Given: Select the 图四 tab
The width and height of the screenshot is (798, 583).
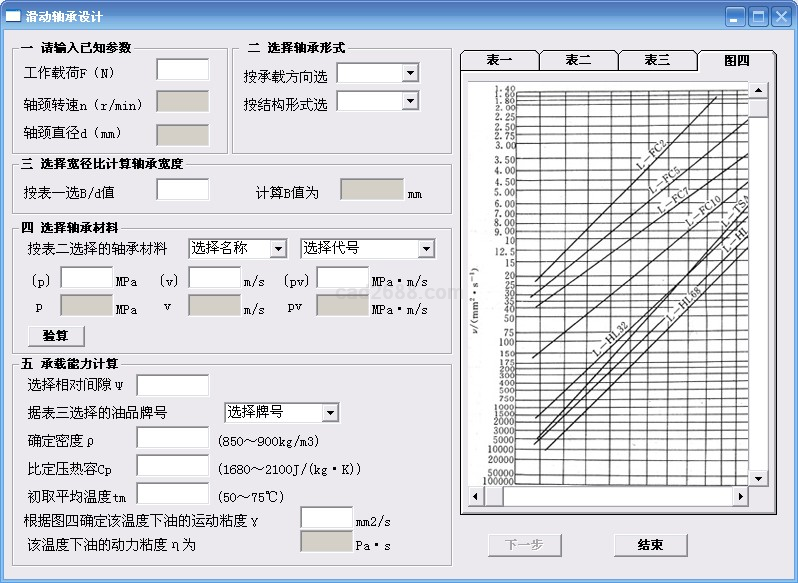Looking at the screenshot, I should 736,60.
